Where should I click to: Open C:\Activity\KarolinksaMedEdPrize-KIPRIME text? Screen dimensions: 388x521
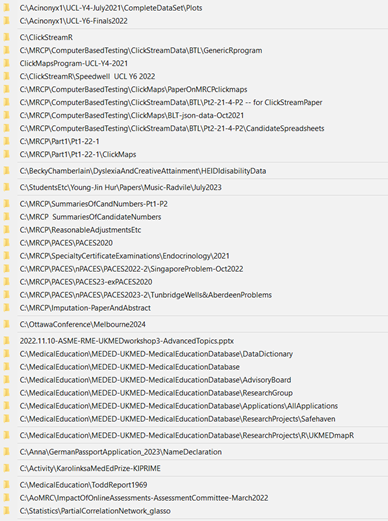90,468
